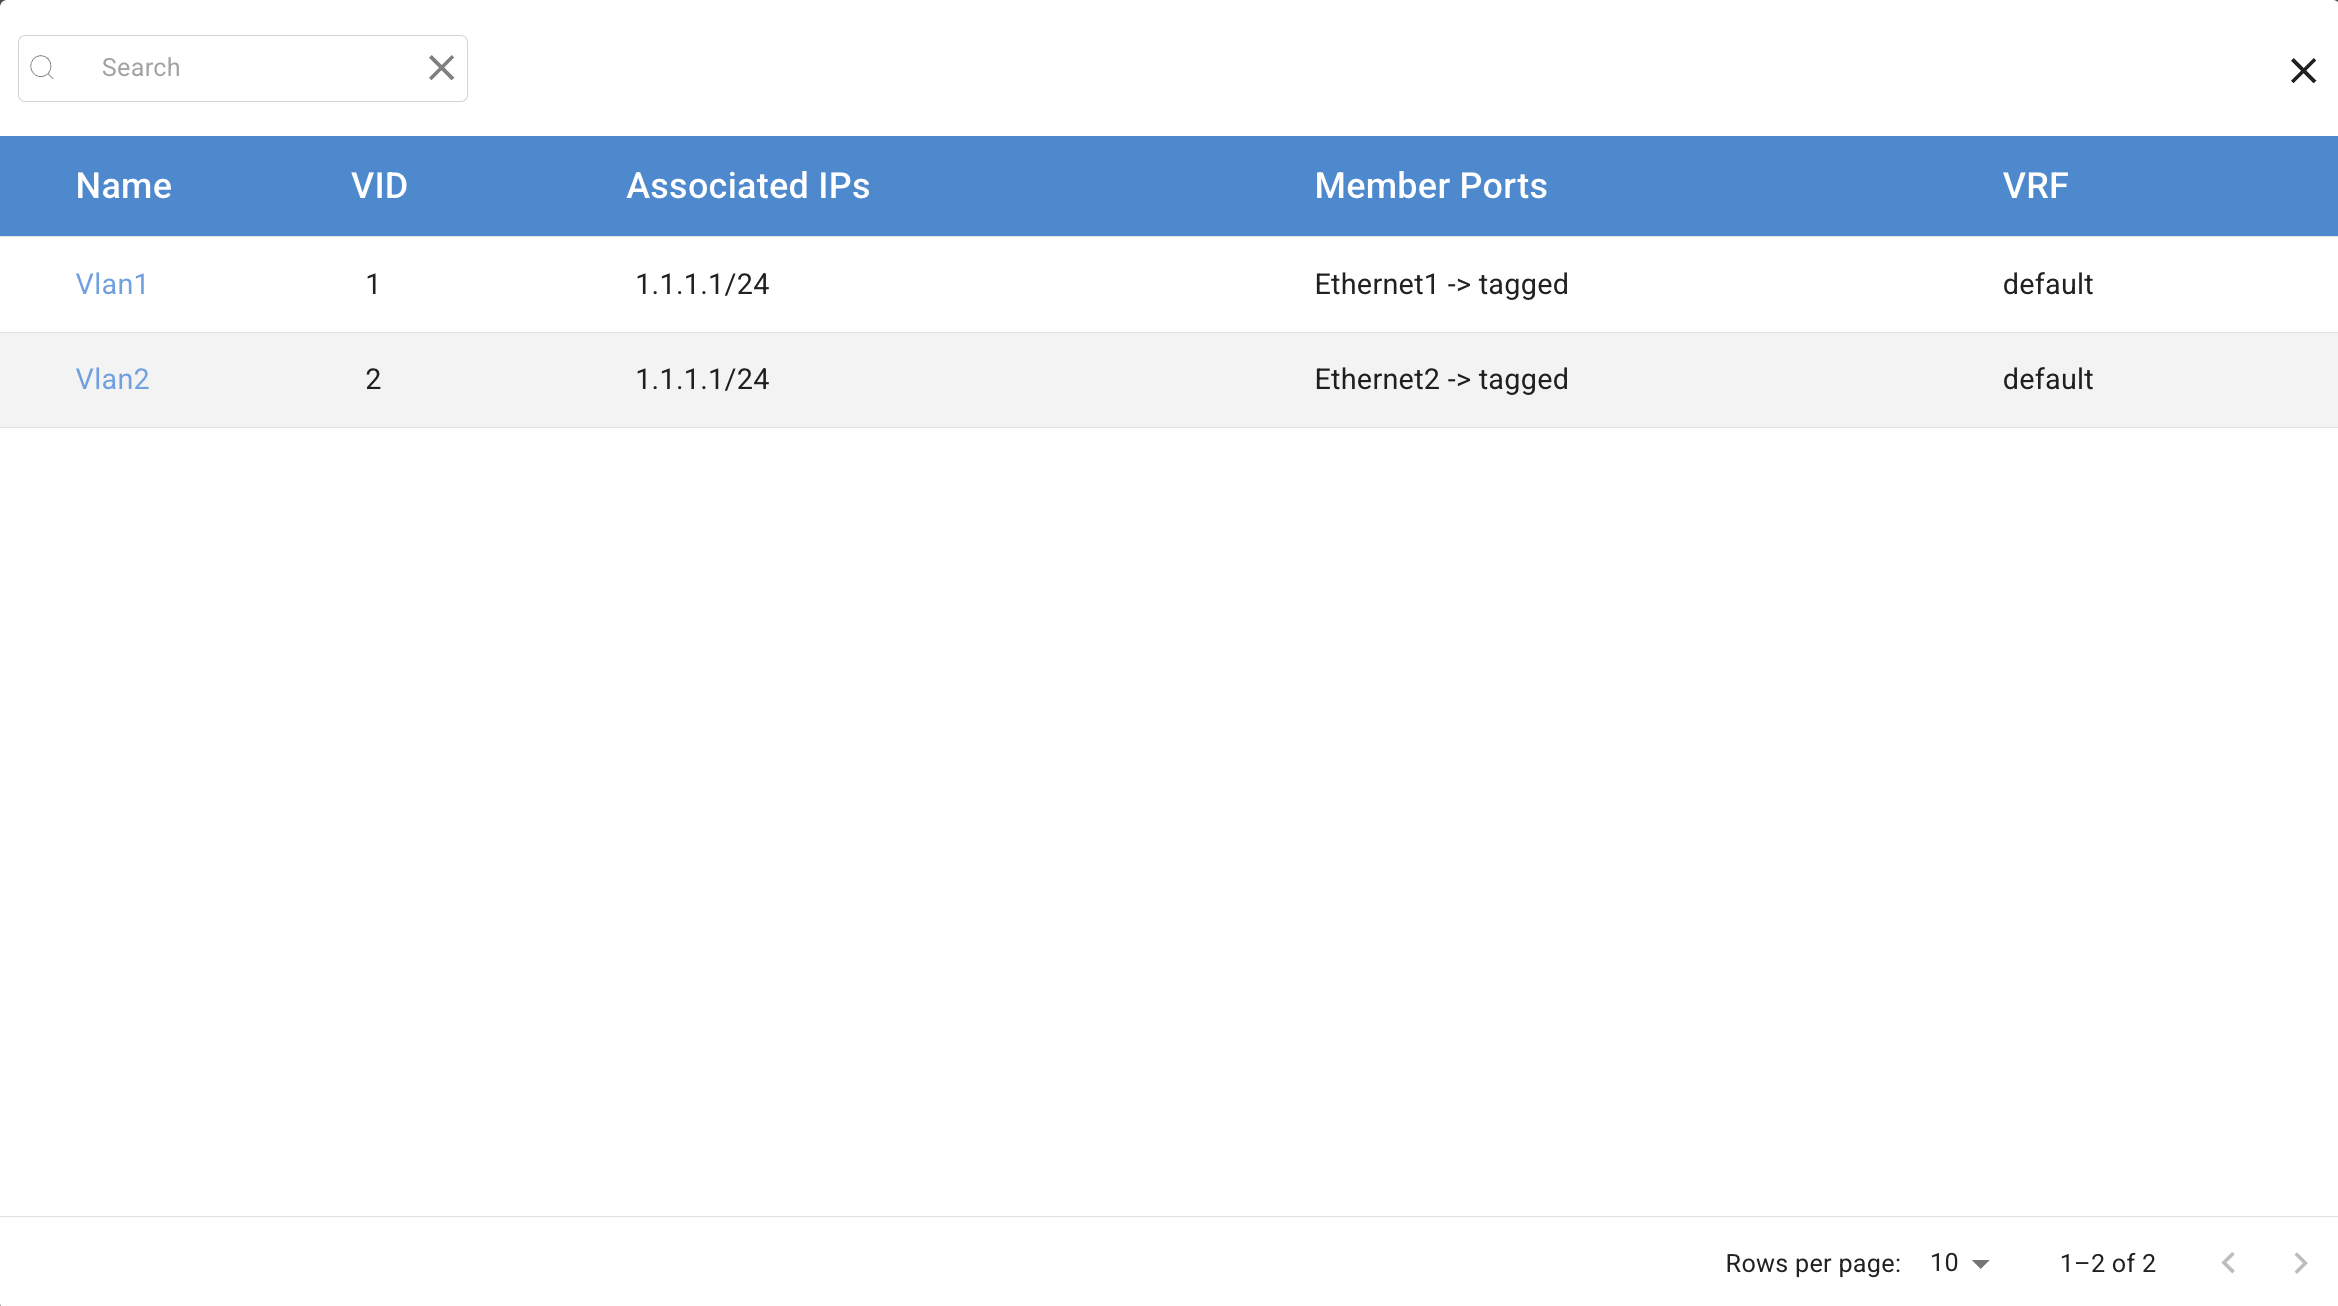Open the Vlan2 link
Screen dimensions: 2338x1306
click(x=113, y=379)
